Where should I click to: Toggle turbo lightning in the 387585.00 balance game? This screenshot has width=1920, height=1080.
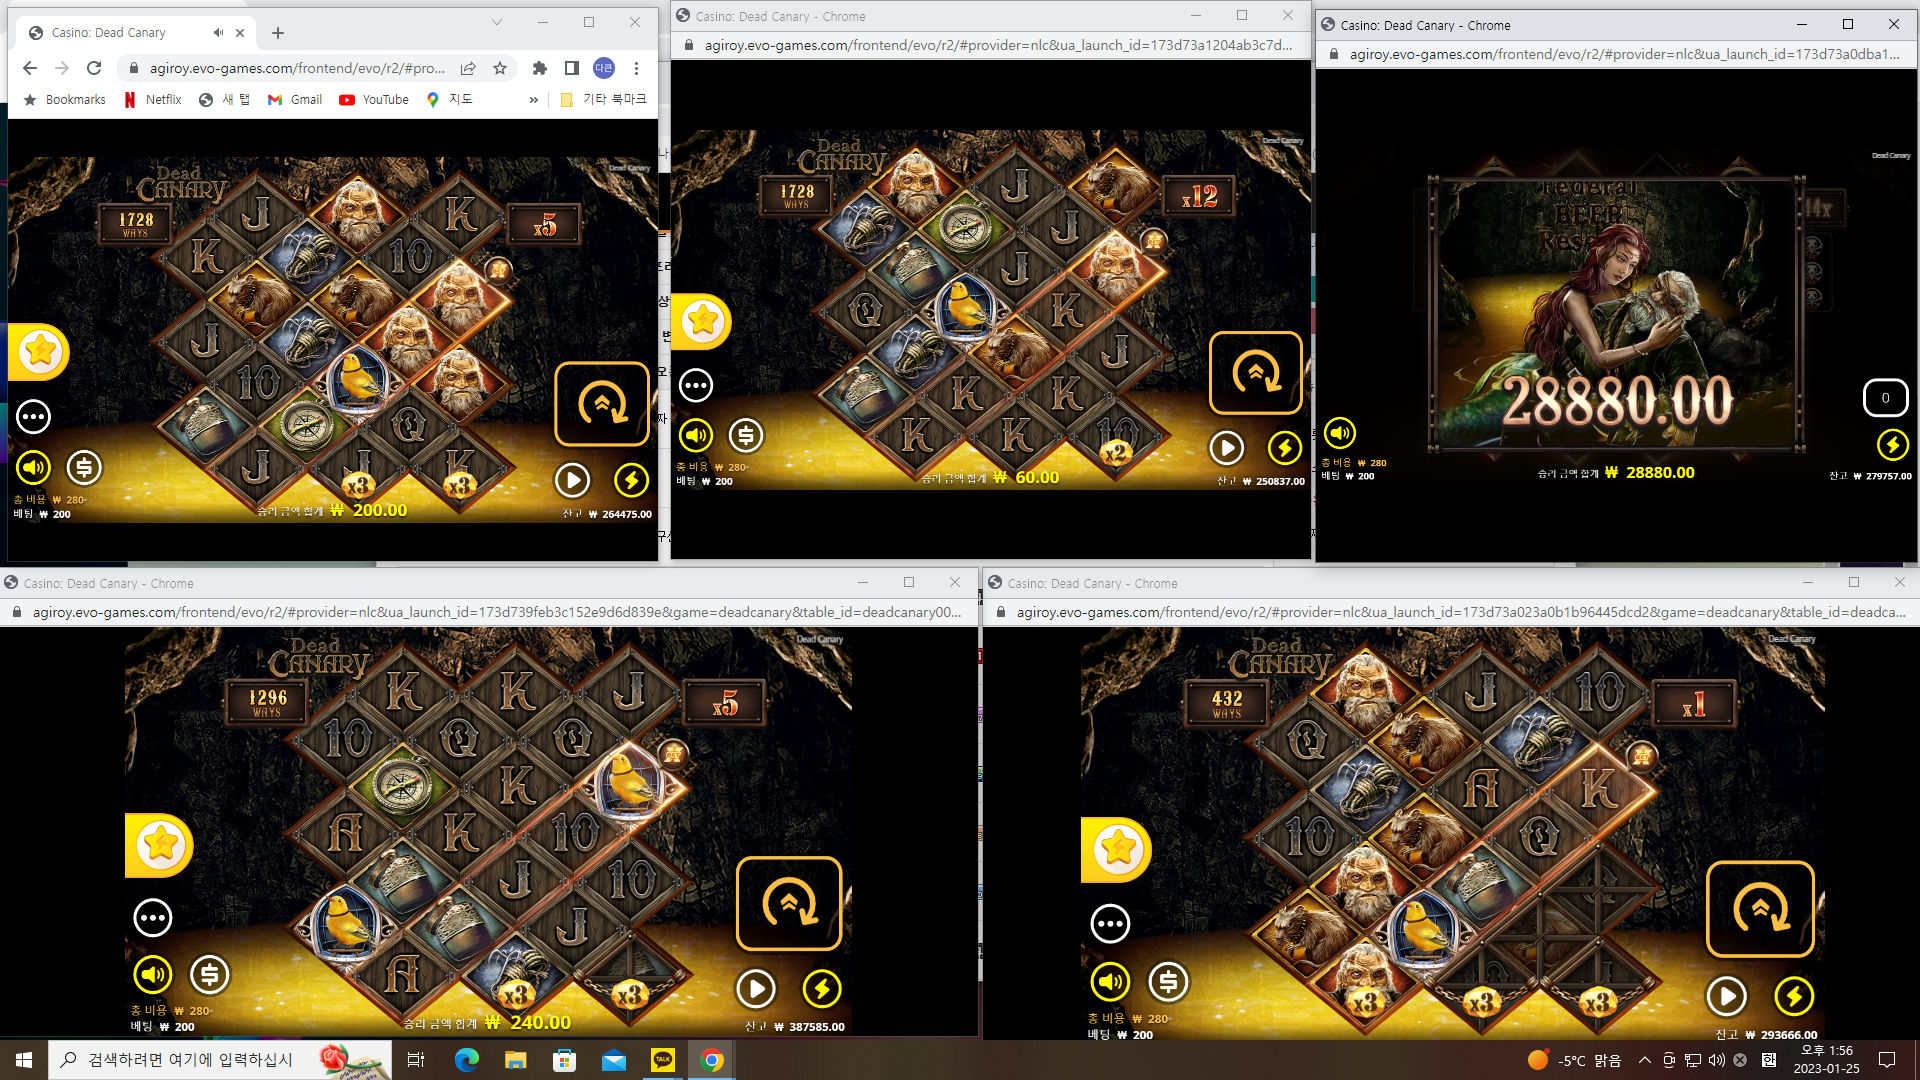click(822, 989)
